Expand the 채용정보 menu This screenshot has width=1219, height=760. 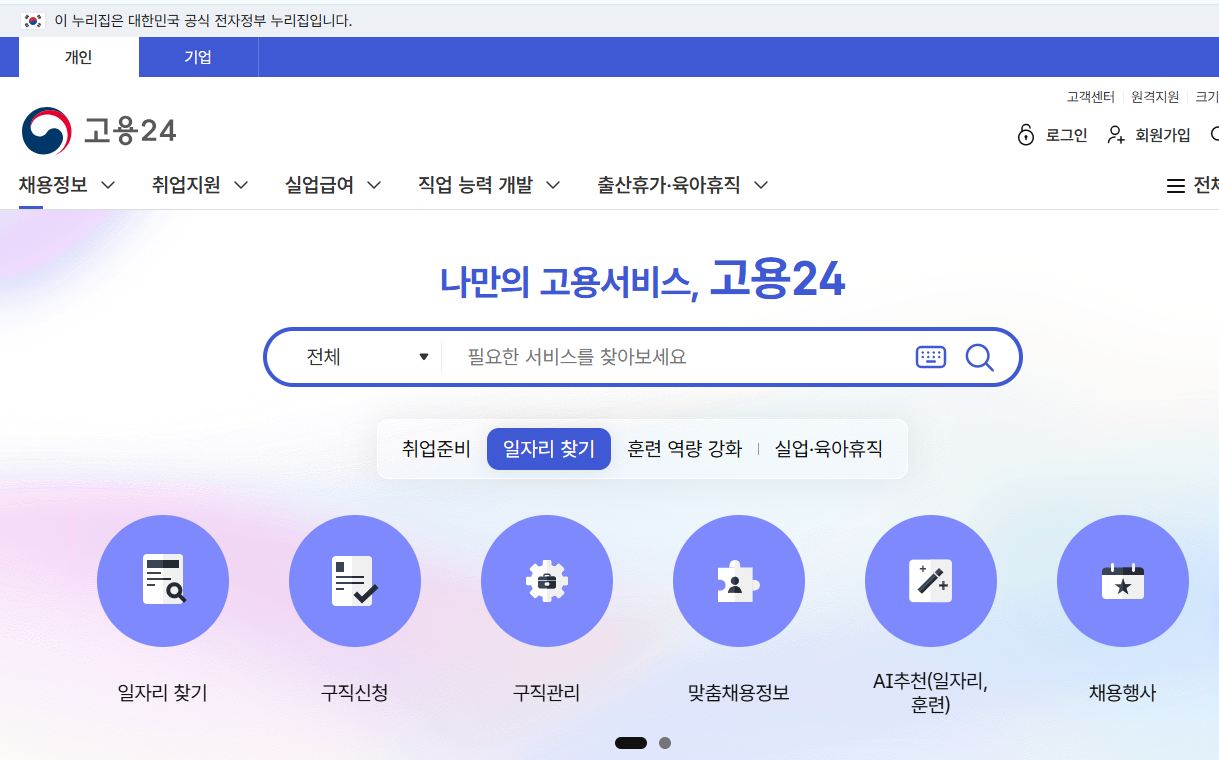(x=67, y=185)
